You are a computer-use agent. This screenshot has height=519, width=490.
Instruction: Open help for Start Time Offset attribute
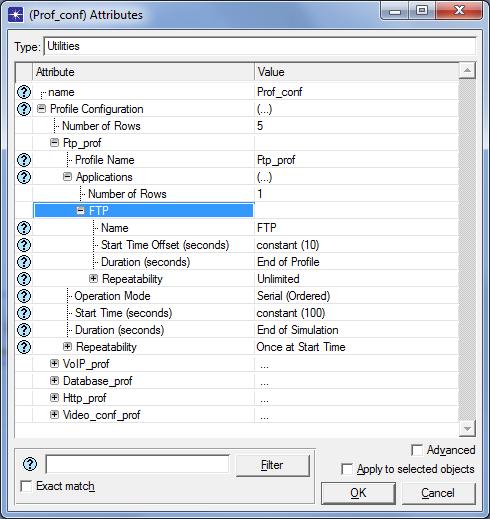[x=24, y=245]
